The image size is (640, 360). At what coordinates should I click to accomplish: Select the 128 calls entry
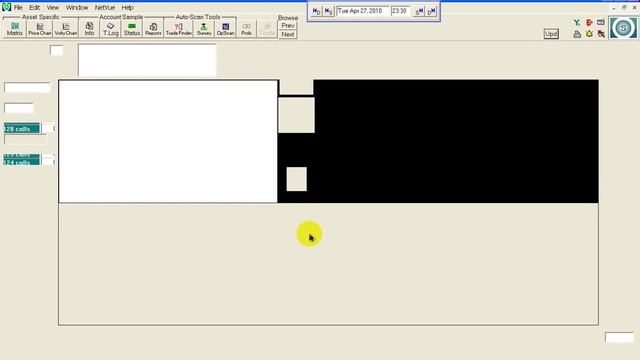[22, 129]
